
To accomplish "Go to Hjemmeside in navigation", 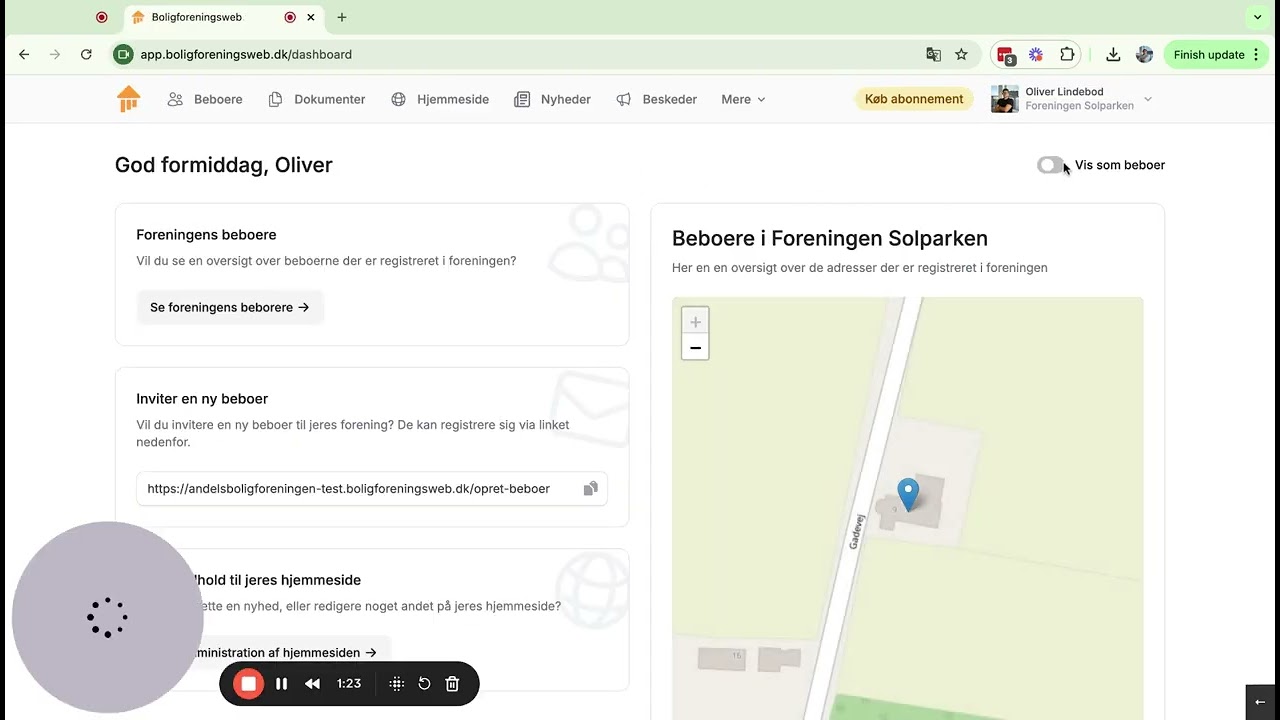I will pyautogui.click(x=440, y=99).
